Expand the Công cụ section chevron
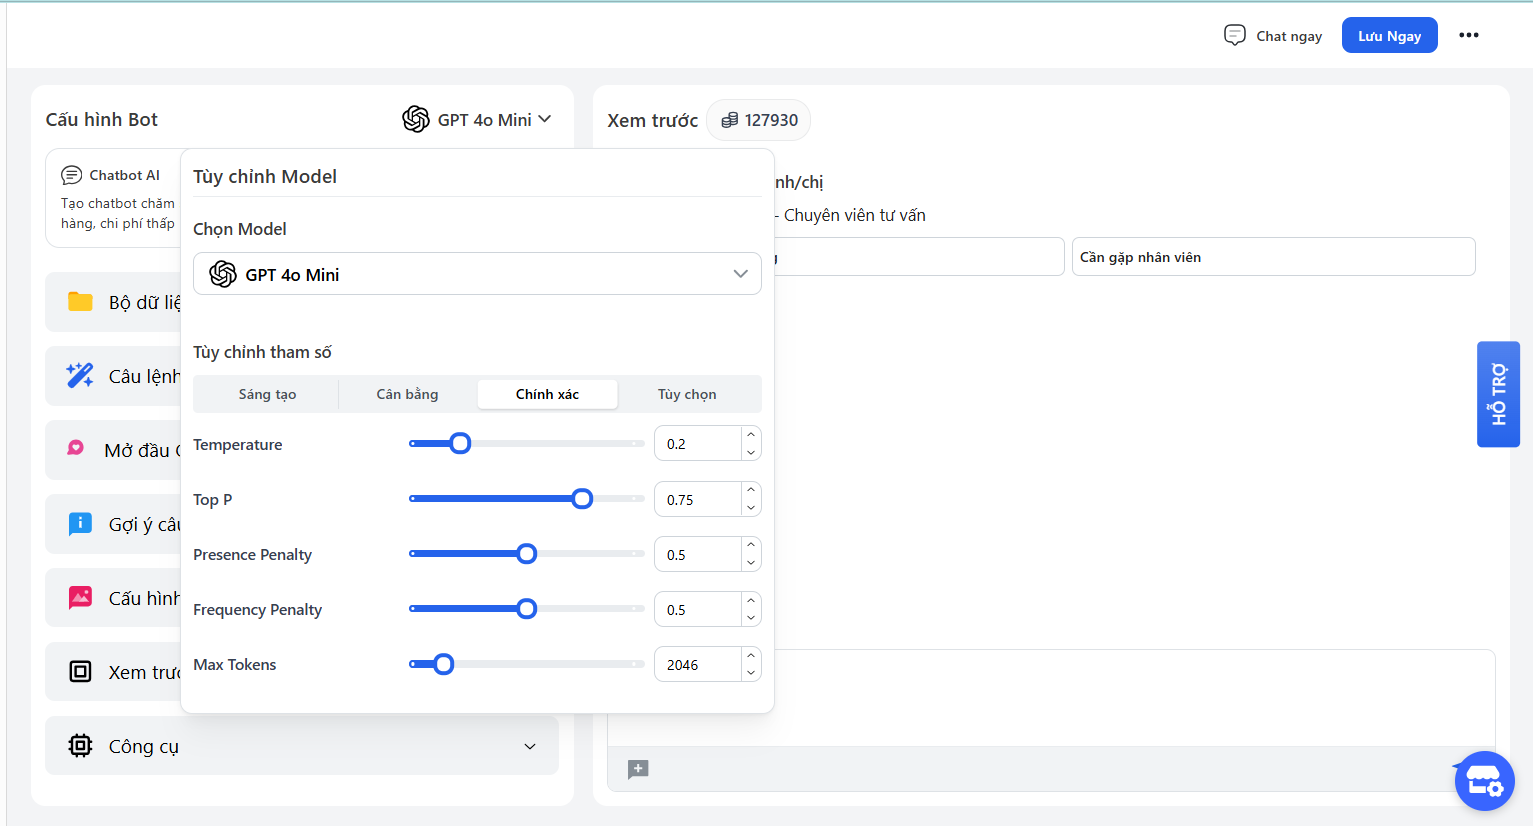Viewport: 1533px width, 826px height. tap(530, 746)
